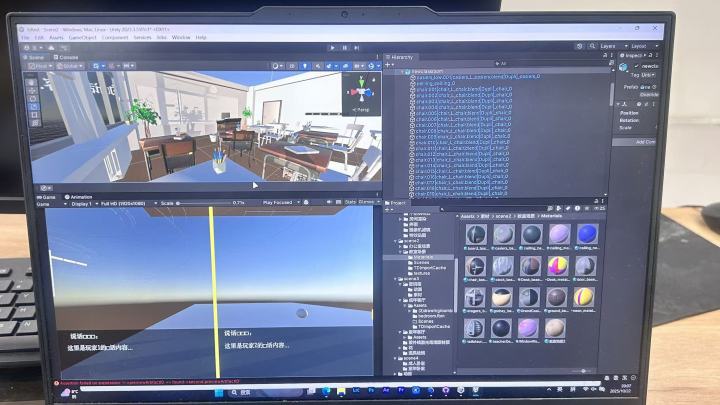Click the Step frame button
The image size is (720, 405).
point(356,47)
